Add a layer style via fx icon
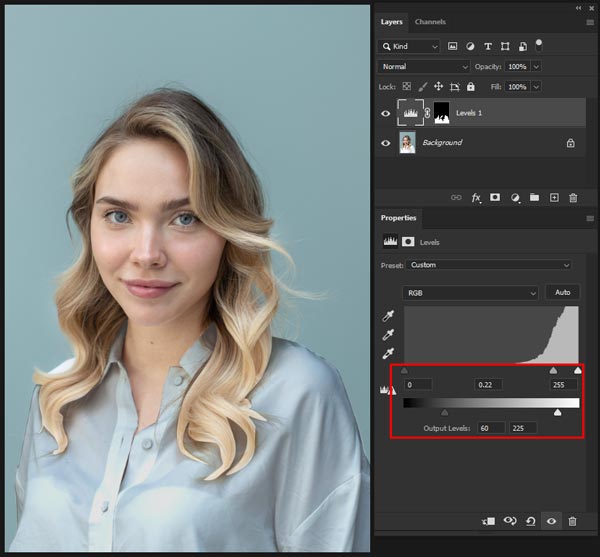 476,198
